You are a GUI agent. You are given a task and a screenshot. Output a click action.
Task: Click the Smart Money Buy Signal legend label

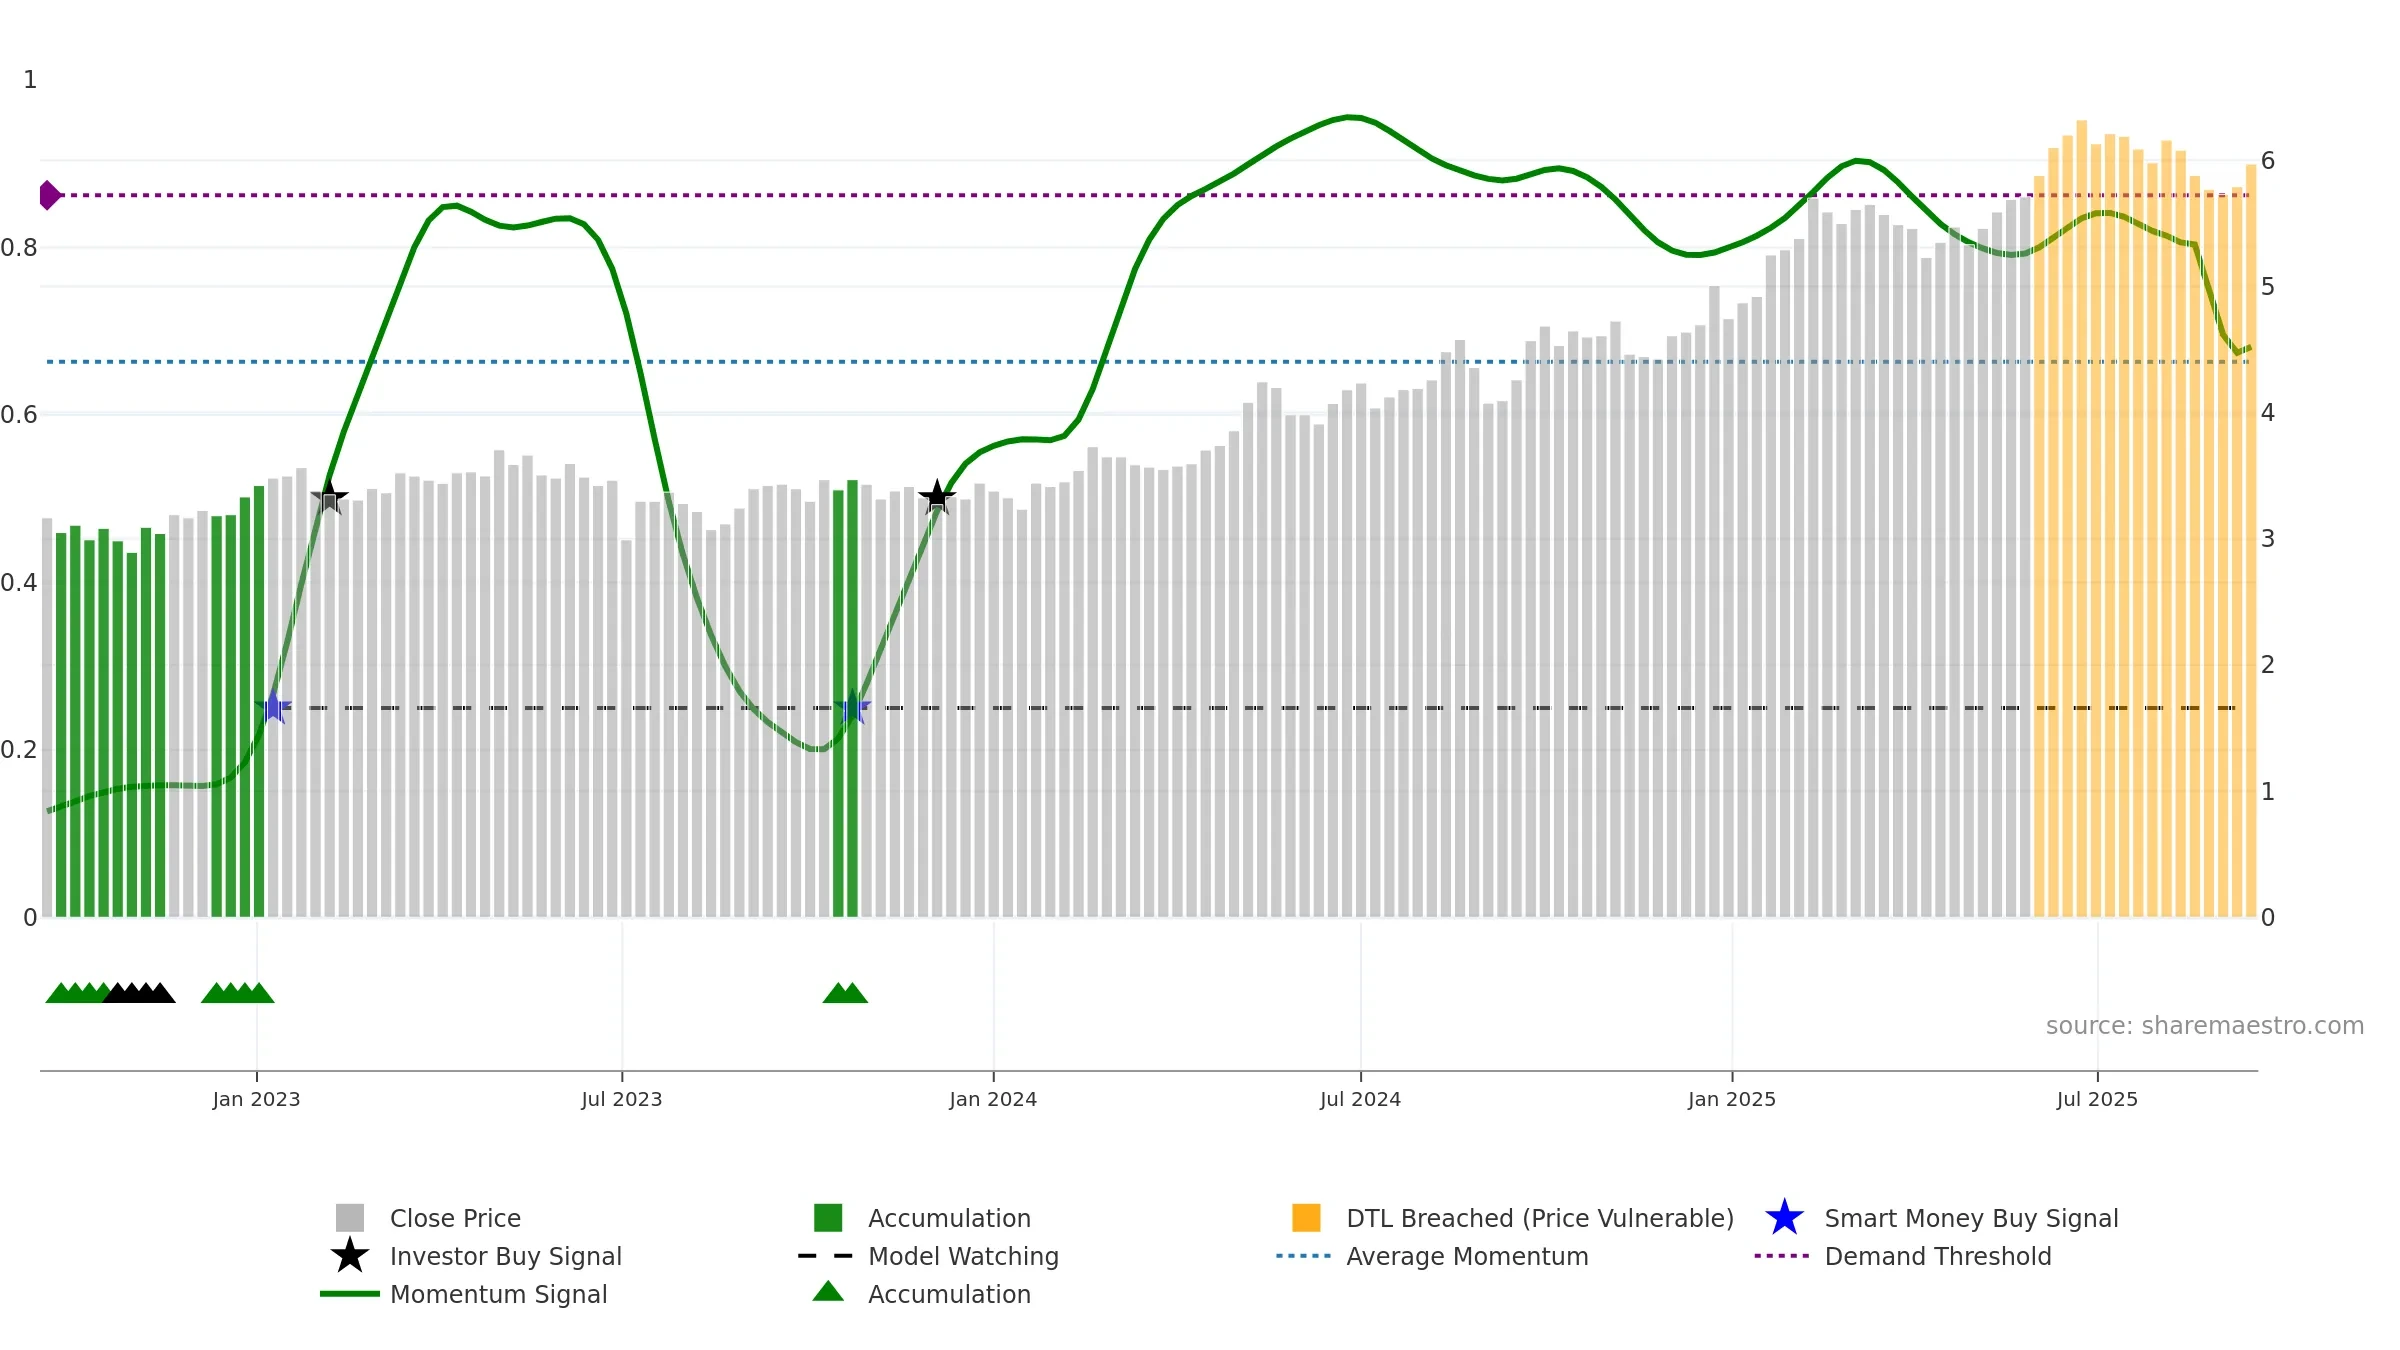1971,1218
